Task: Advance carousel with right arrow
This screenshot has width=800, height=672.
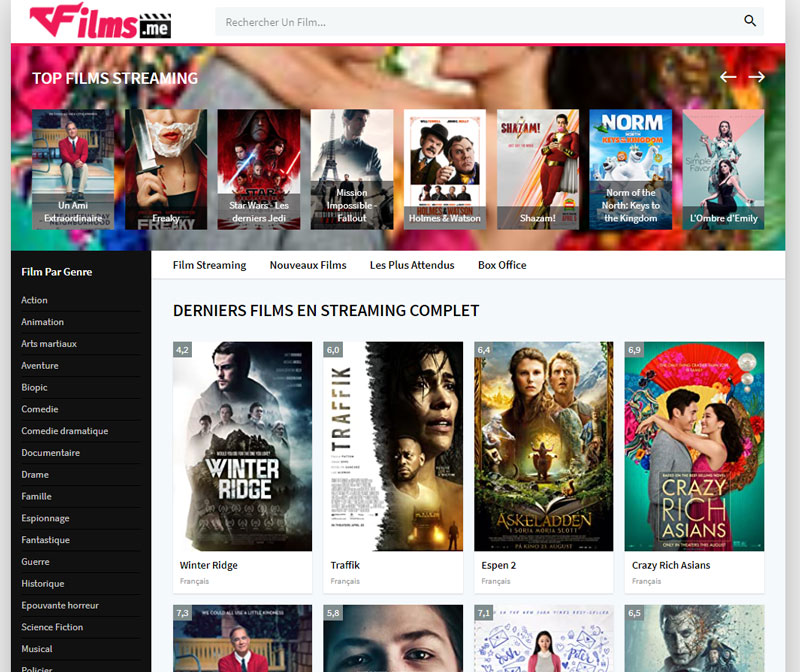Action: [757, 77]
